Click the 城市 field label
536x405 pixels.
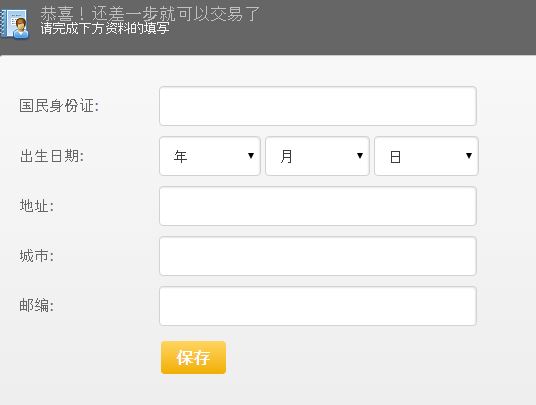37,256
